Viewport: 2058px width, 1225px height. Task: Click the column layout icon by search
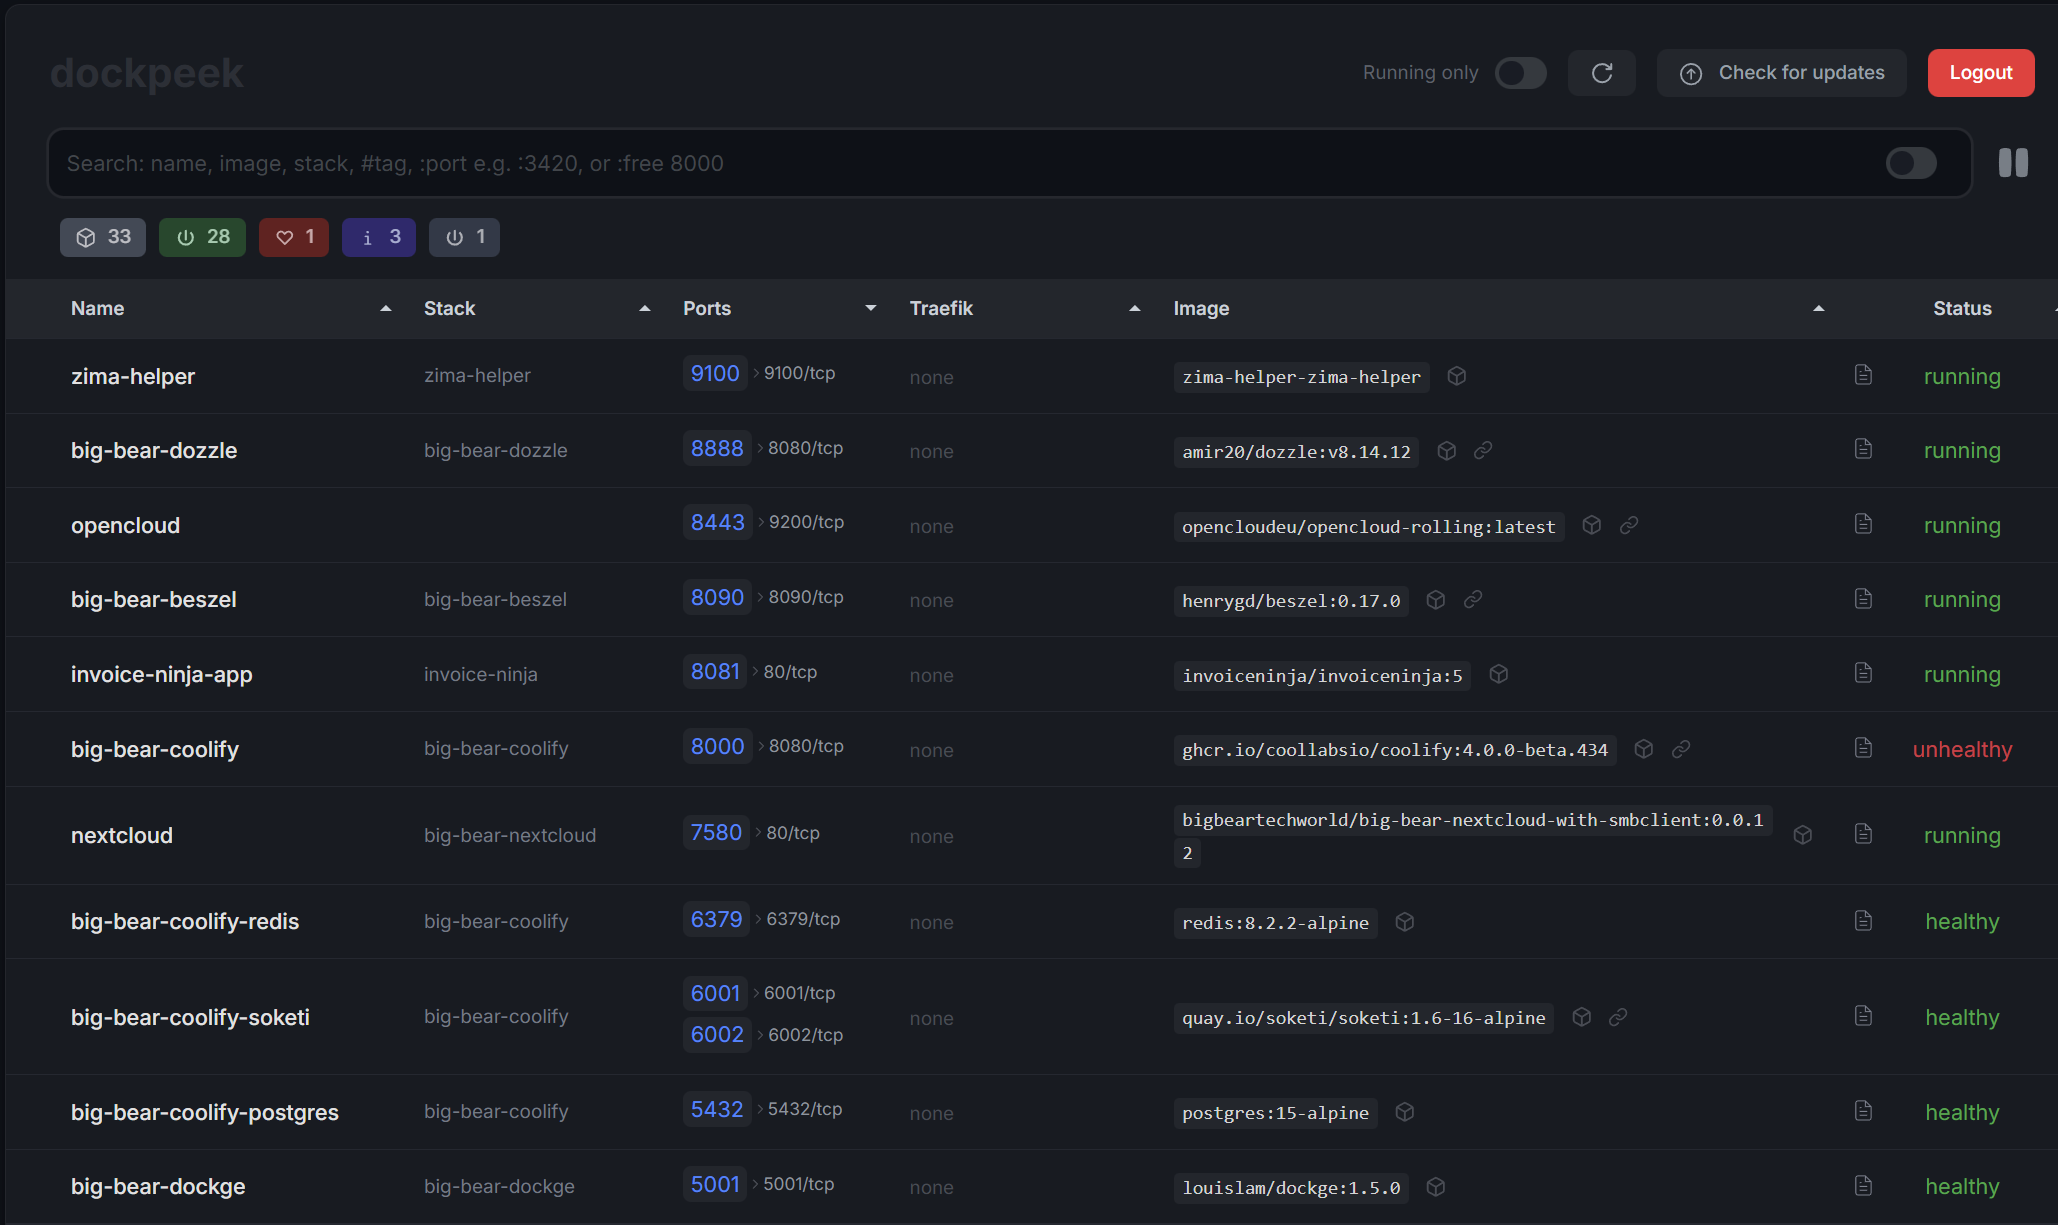coord(2013,163)
